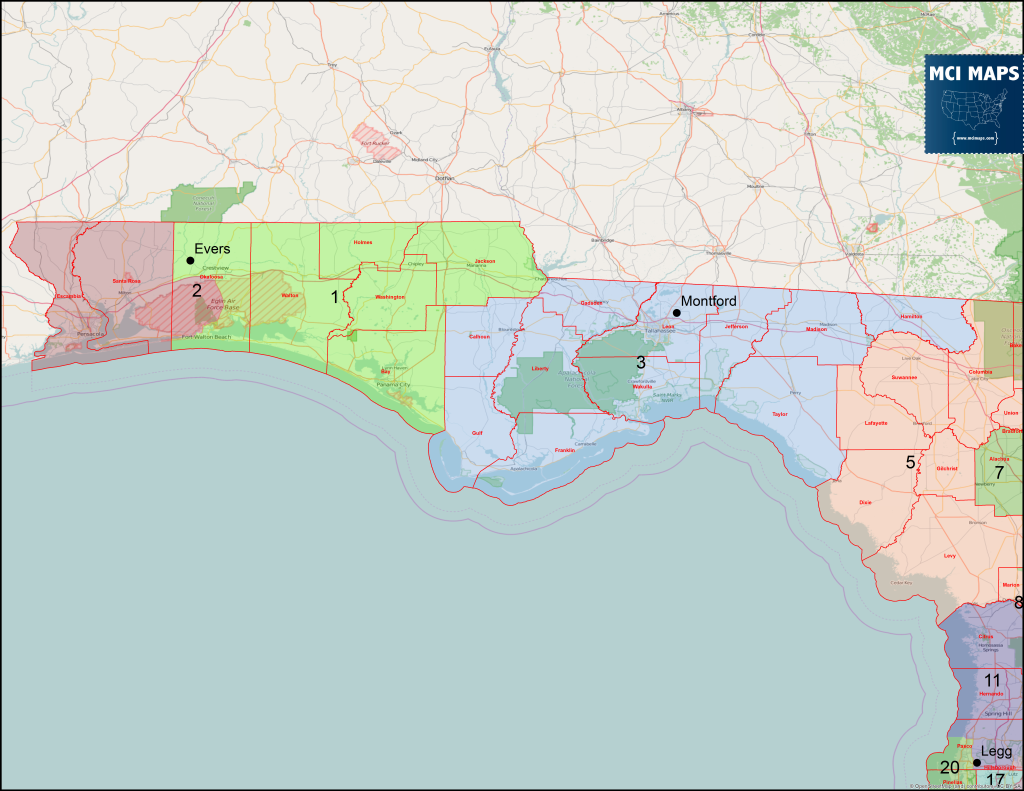This screenshot has height=791, width=1024.
Task: Click the Fort Walton Beach label
Action: [206, 337]
